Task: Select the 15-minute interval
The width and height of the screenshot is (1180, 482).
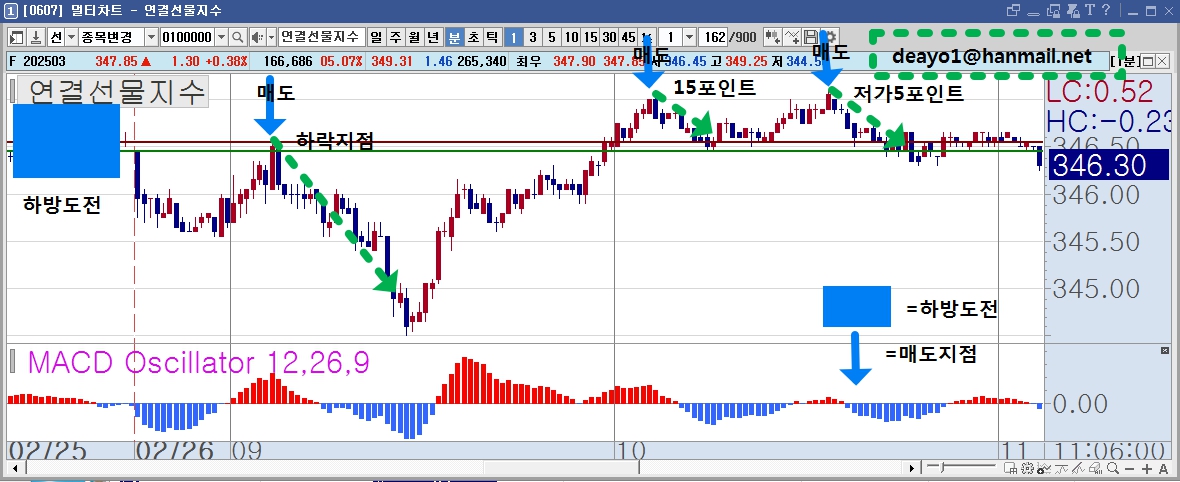Action: (590, 37)
